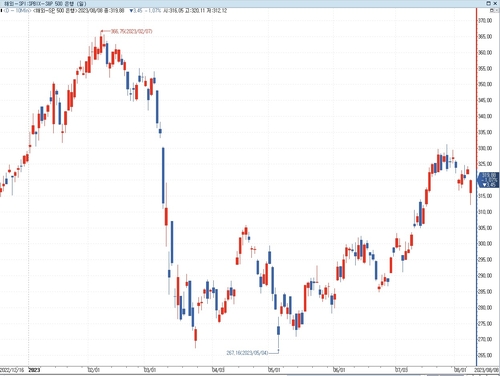The image size is (500, 376).
Task: Click the 02/01 date label on time axis
Action: click(93, 370)
